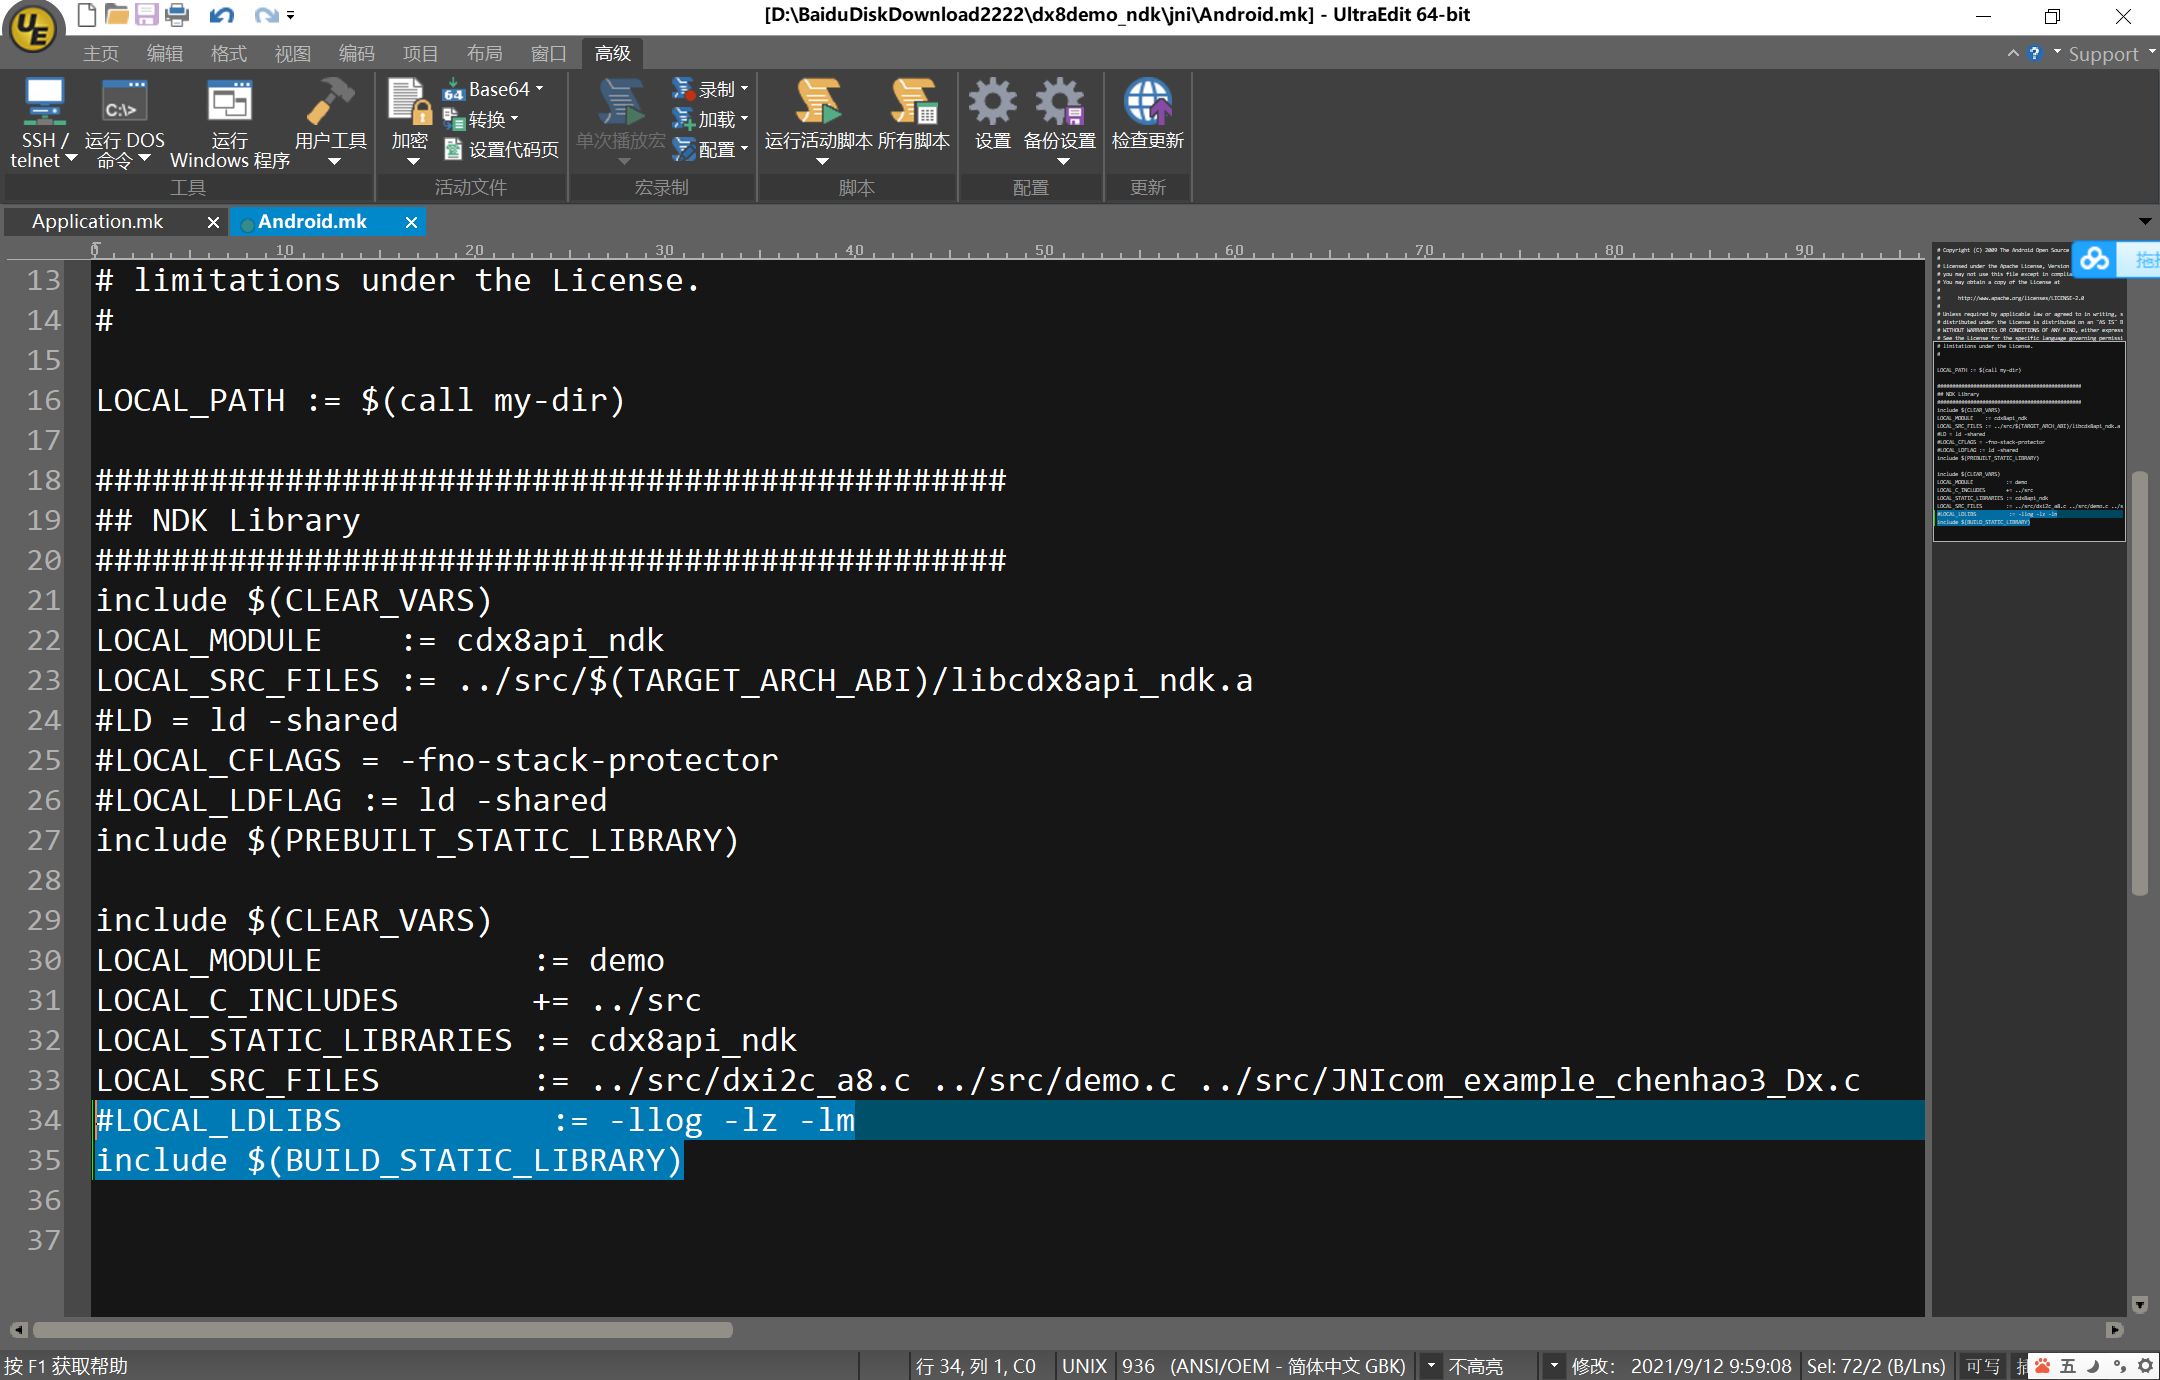Switch to the 编辑 ribbon tab
This screenshot has height=1380, width=2160.
[x=164, y=54]
